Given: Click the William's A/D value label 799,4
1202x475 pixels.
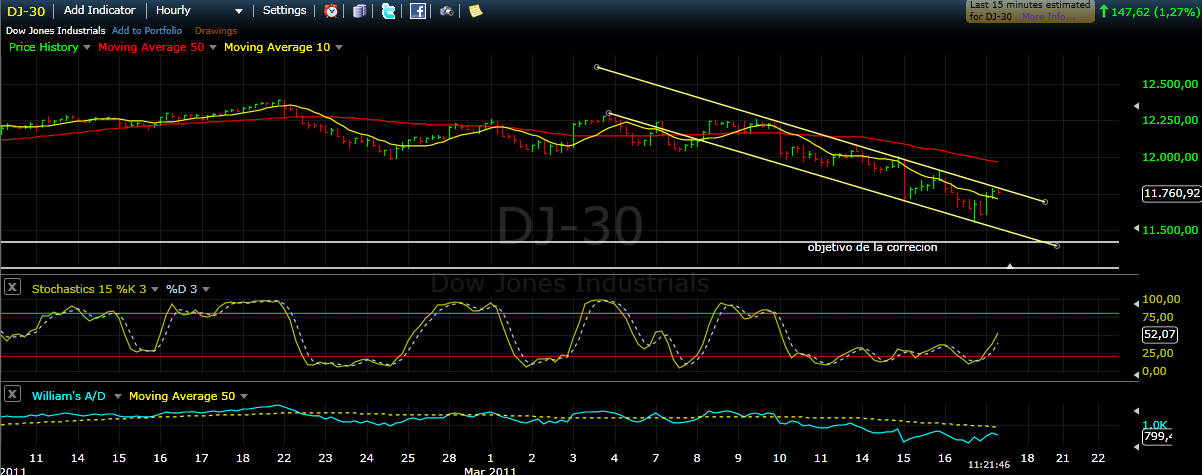Looking at the screenshot, I should click(x=1156, y=436).
